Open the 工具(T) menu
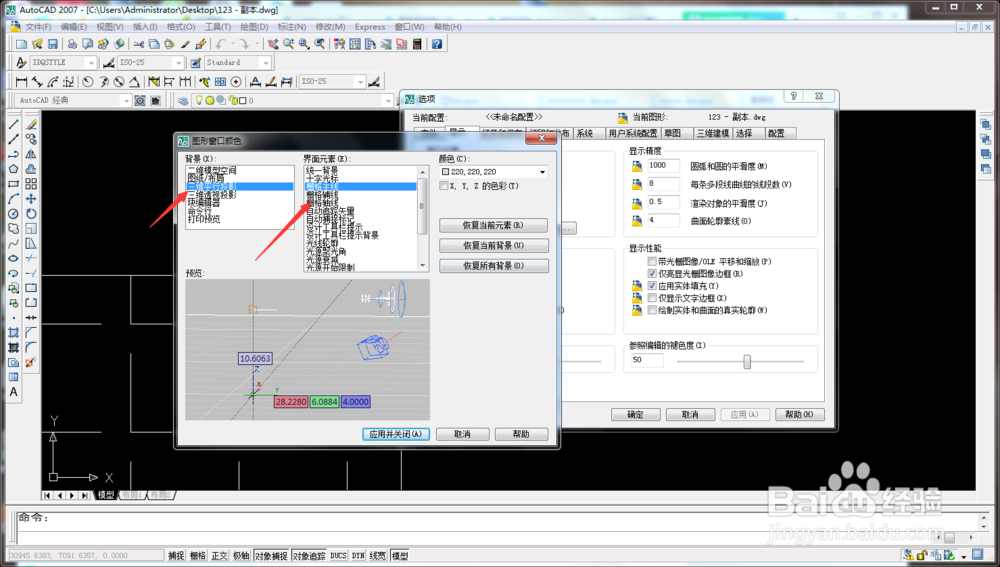 point(217,27)
